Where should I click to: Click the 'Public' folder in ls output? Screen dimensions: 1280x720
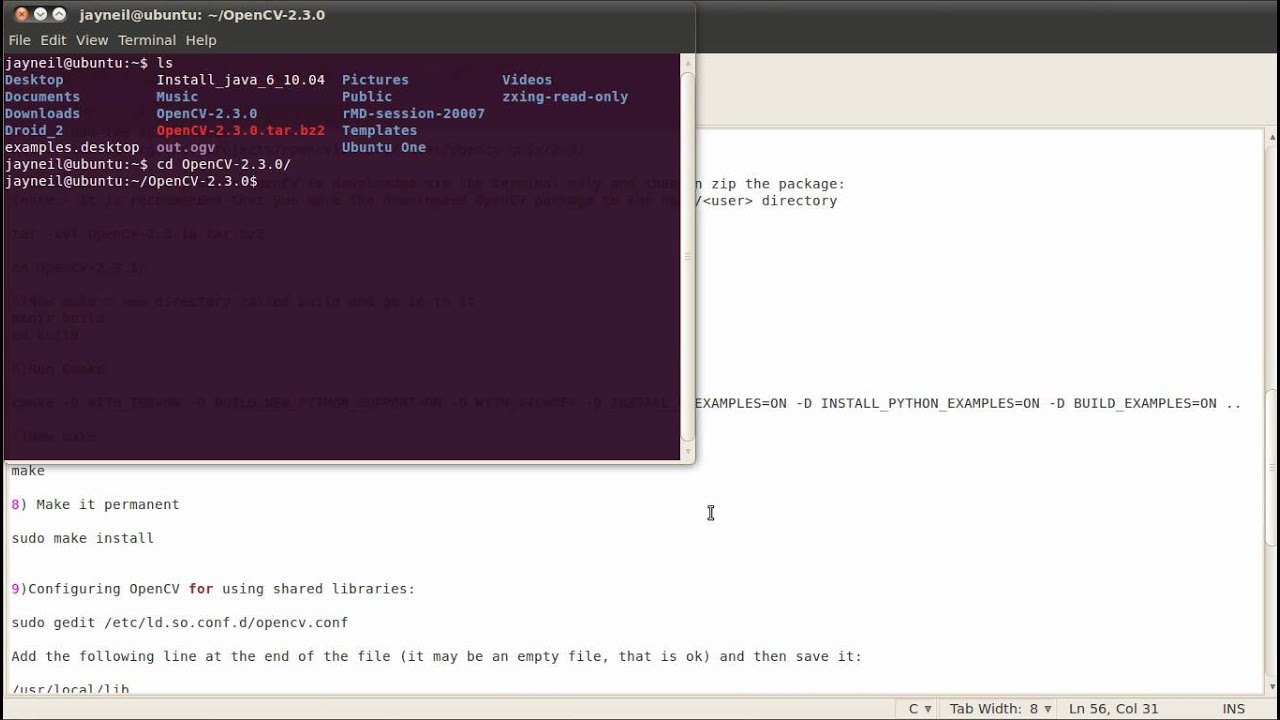(x=367, y=97)
